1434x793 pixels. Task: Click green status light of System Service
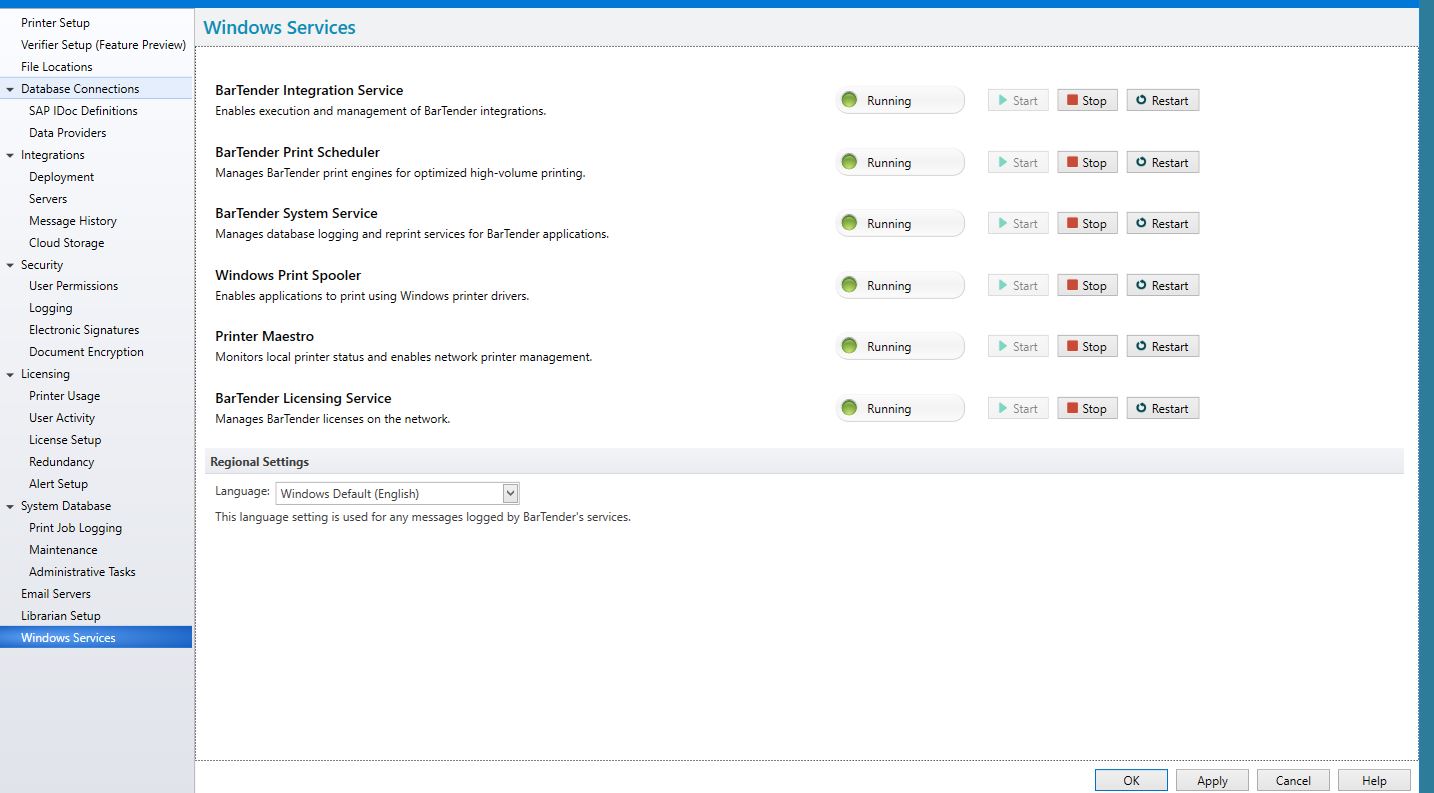(849, 223)
